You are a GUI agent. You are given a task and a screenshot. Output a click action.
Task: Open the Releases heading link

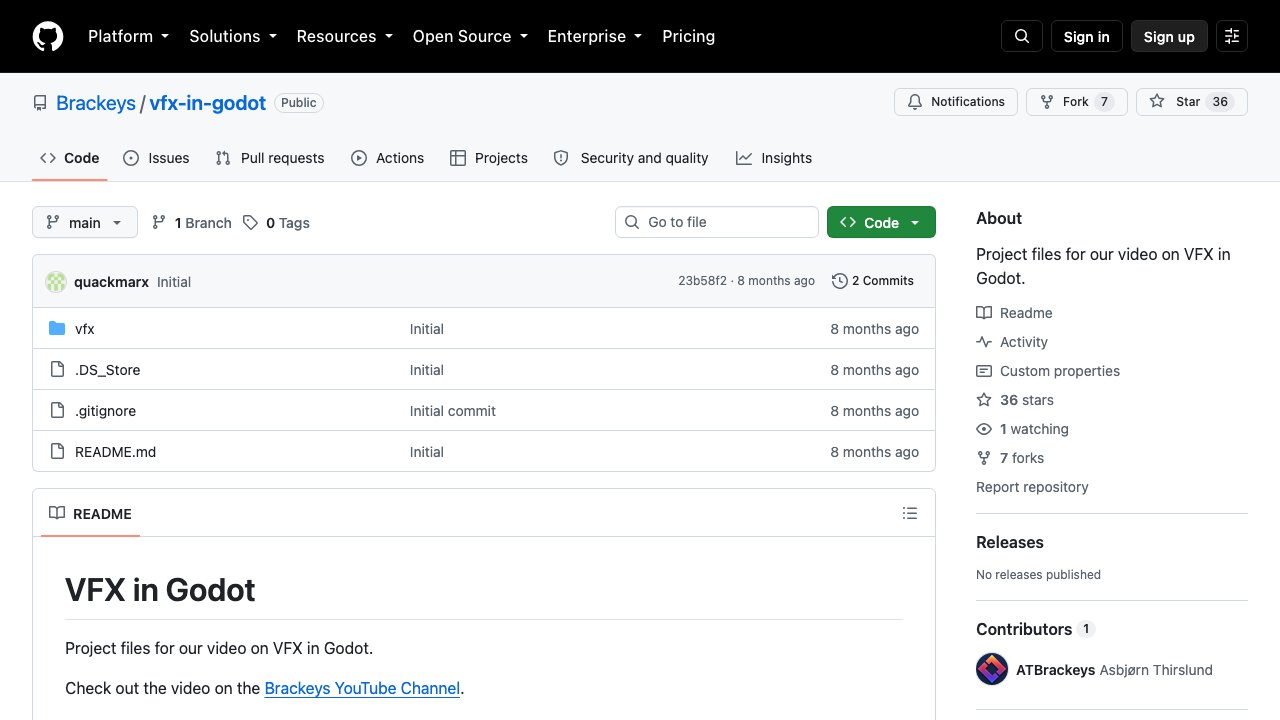pos(1010,542)
